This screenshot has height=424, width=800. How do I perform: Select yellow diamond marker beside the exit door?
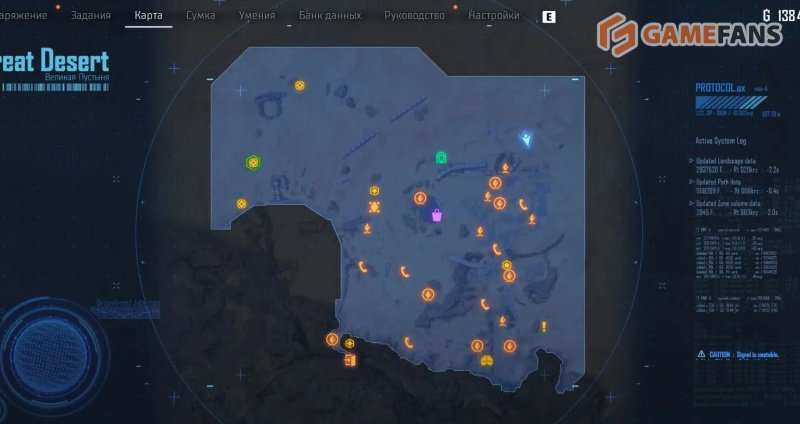click(349, 343)
